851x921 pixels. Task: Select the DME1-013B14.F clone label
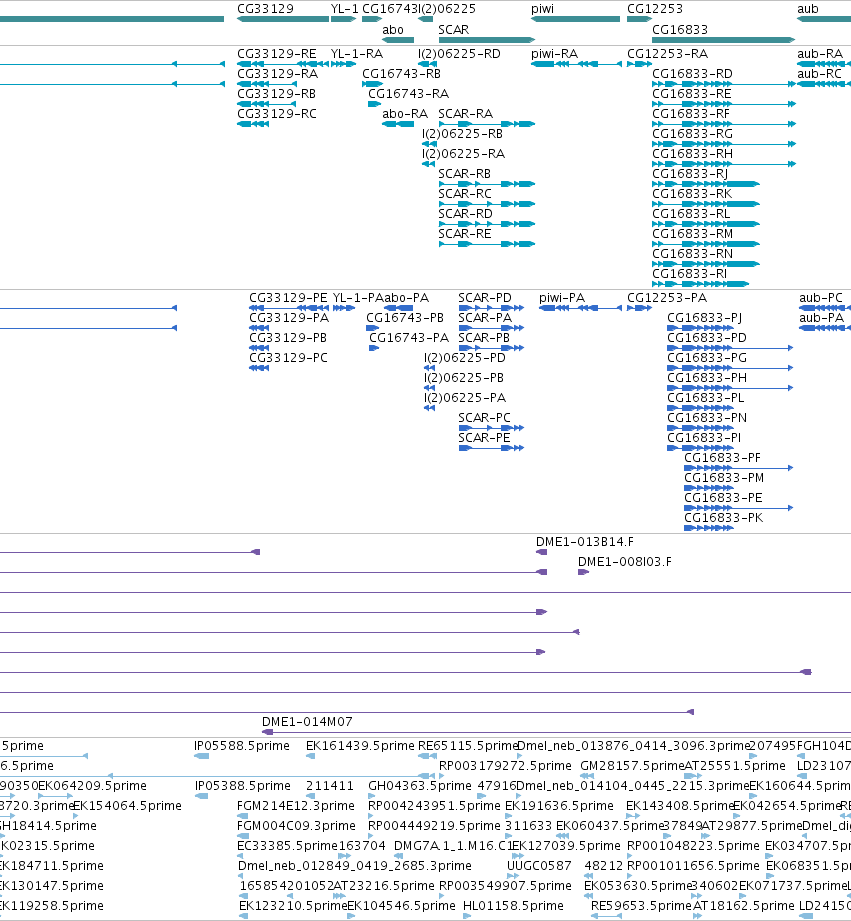(584, 542)
